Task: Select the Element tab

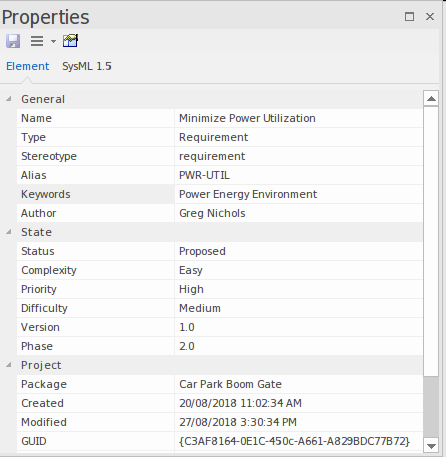Action: [28, 66]
